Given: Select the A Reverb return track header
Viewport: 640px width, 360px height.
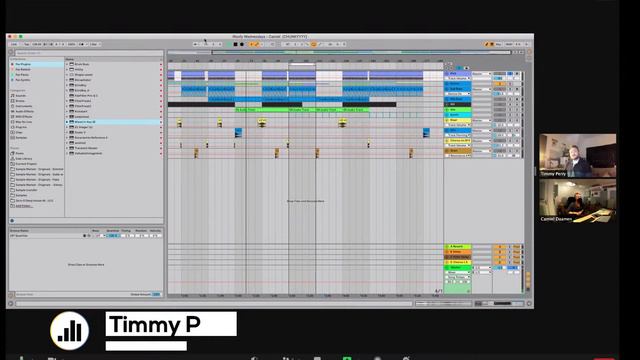Looking at the screenshot, I should (x=458, y=247).
